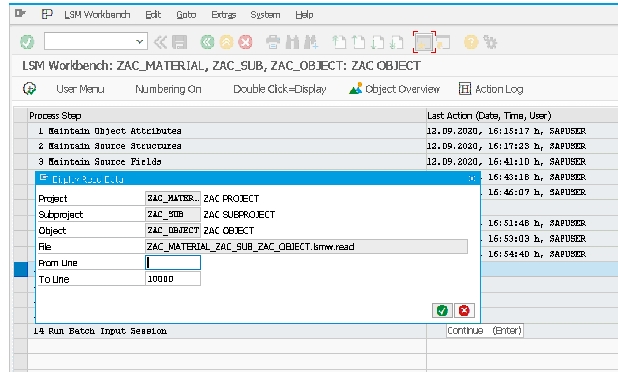Viewport: 618px width, 372px height.
Task: Open the Help menu
Action: coord(304,15)
